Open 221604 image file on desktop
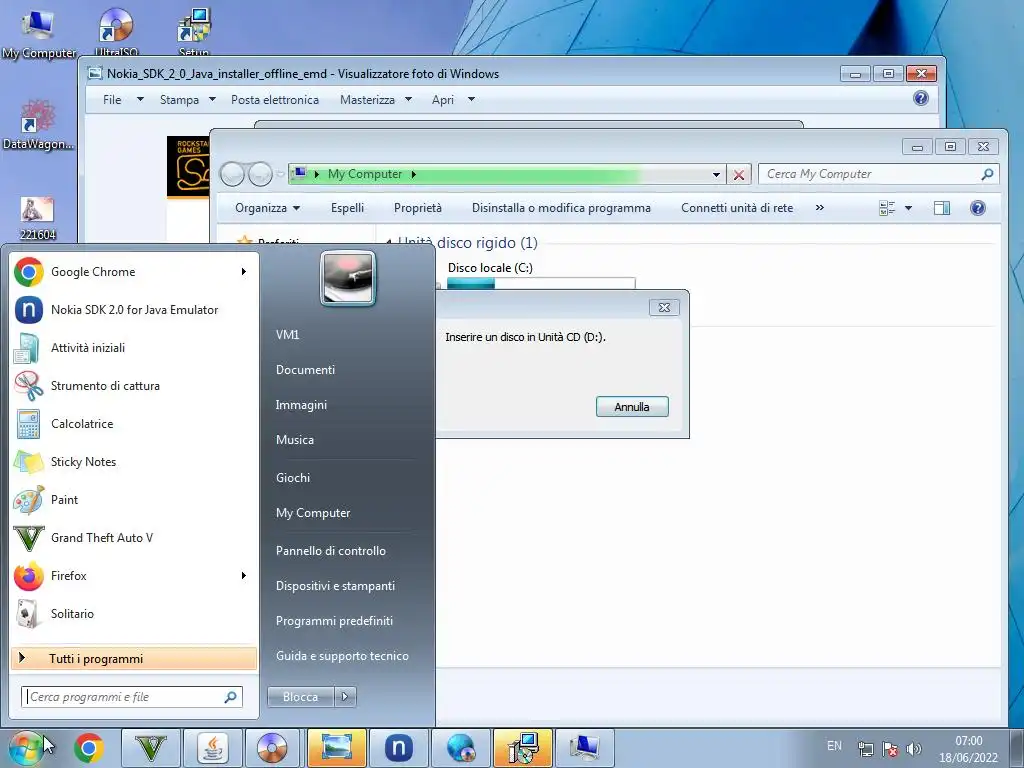 [37, 217]
